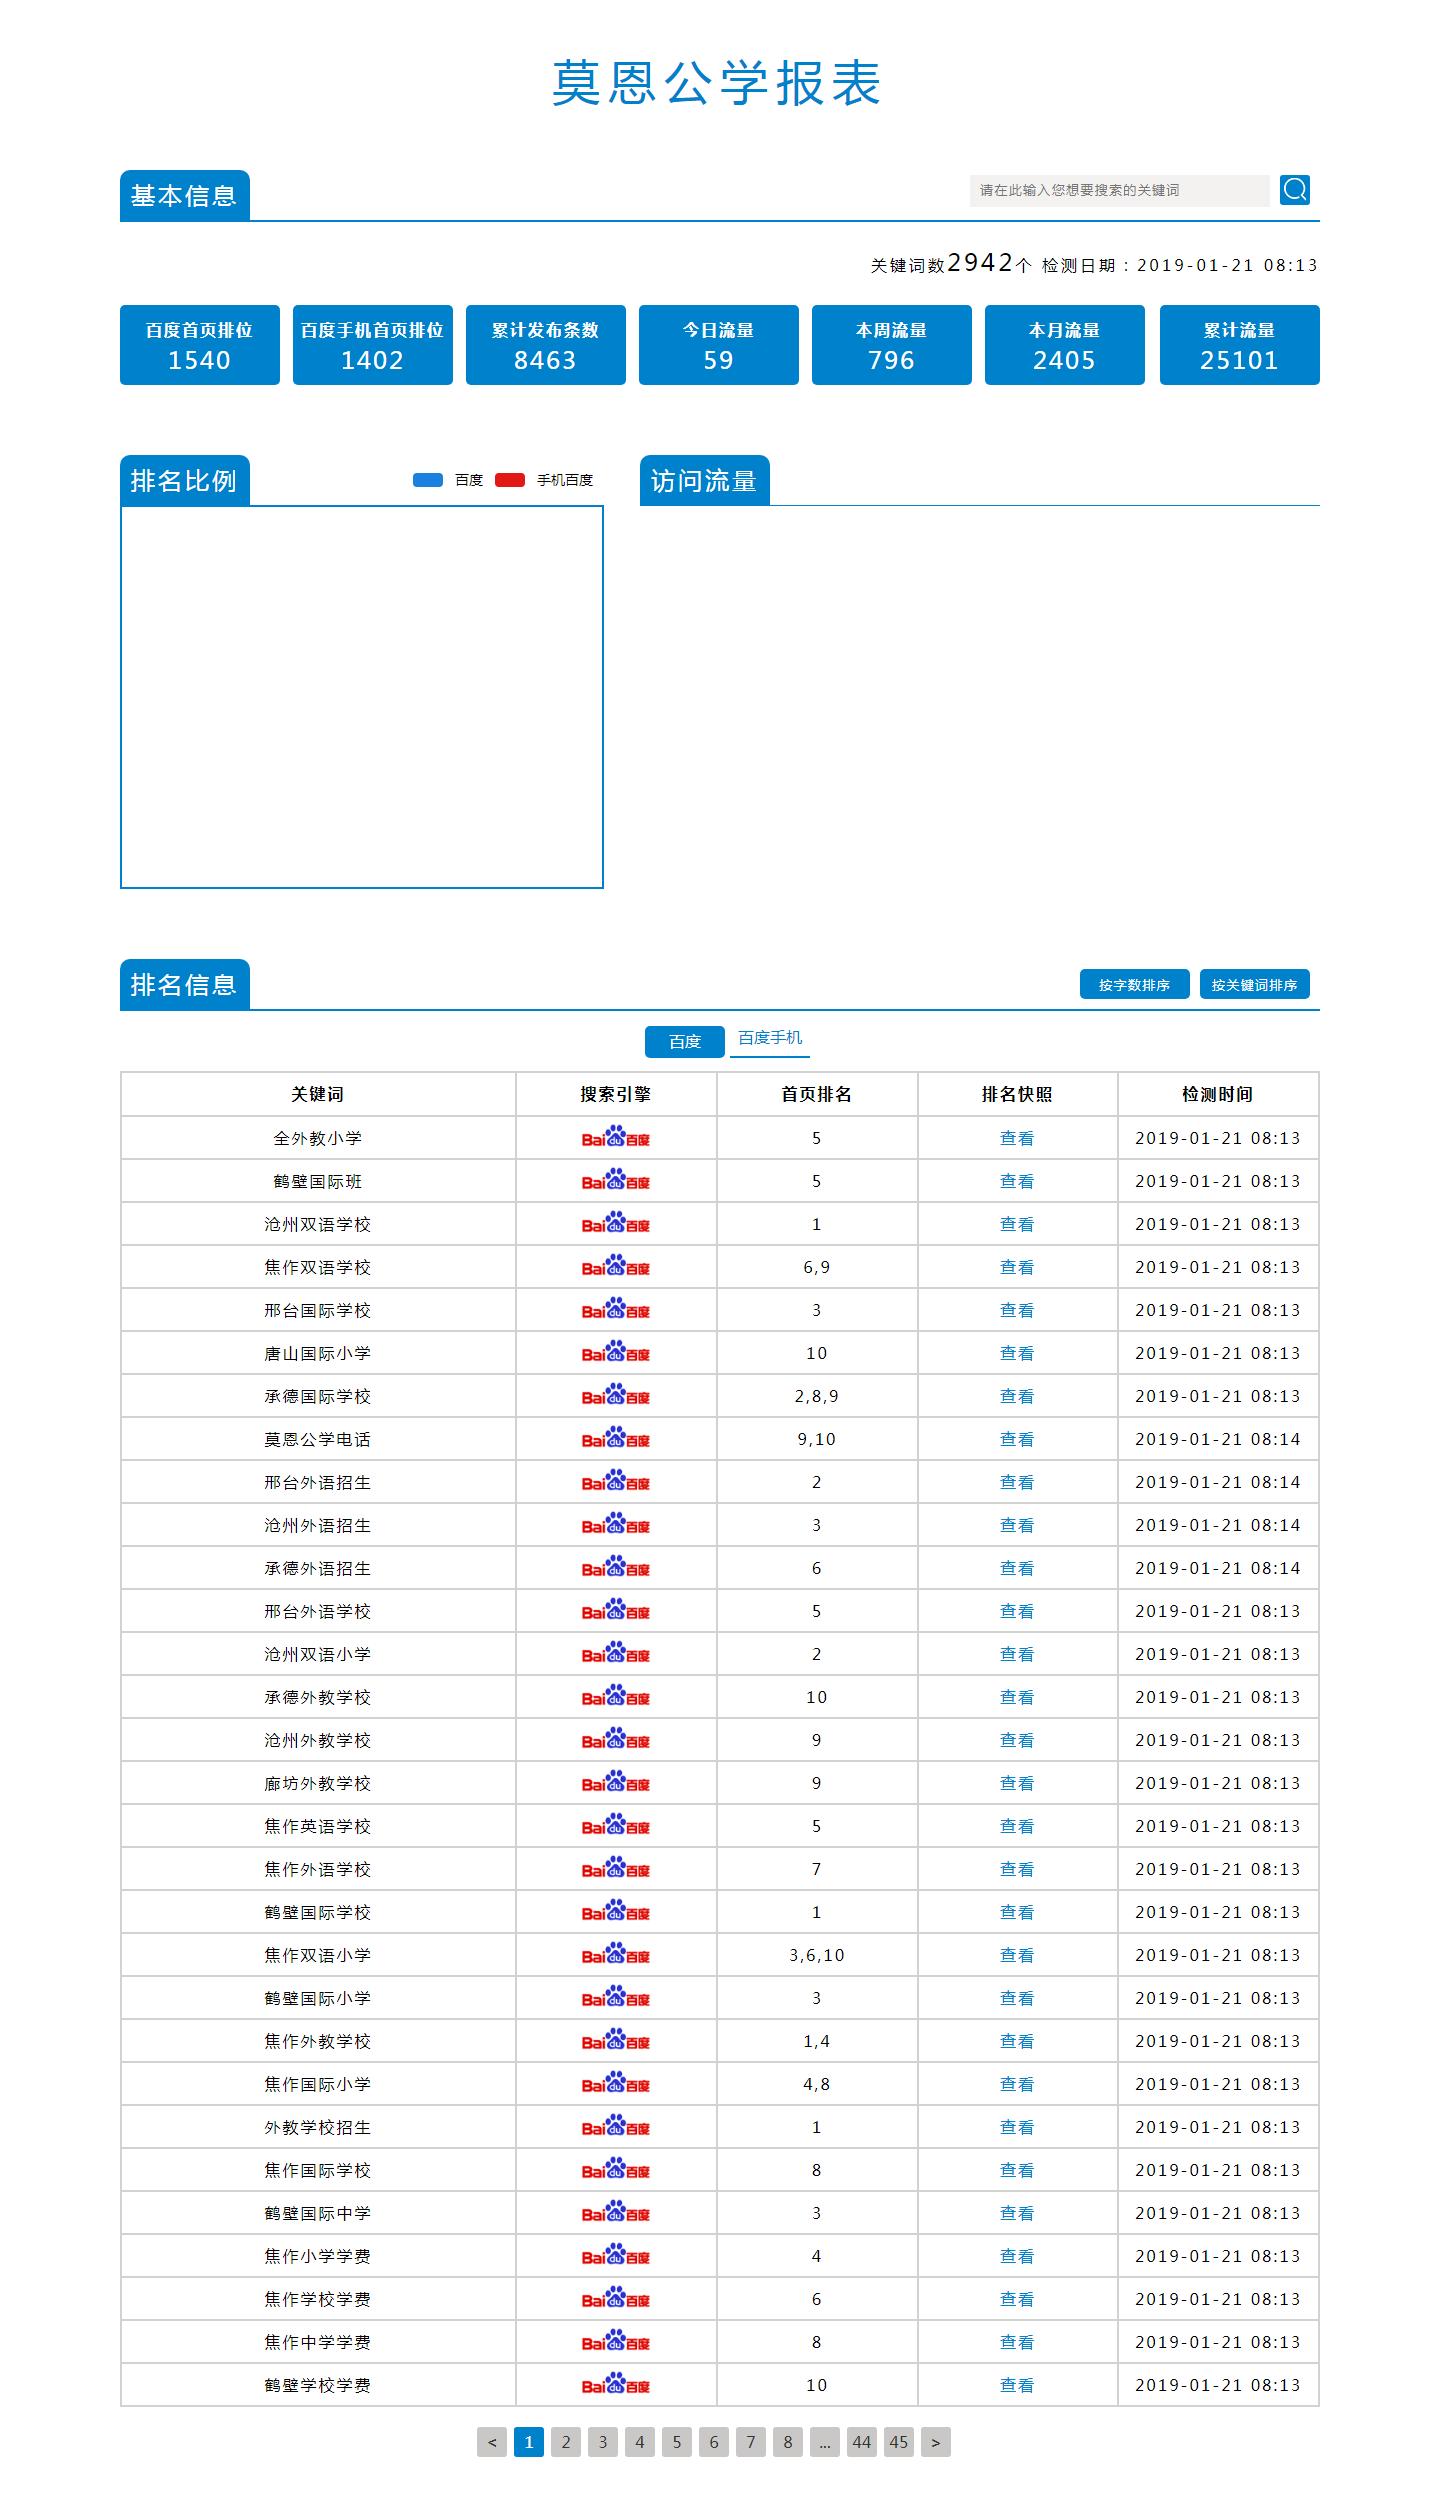
Task: Go to next page arrow
Action: pos(936,2442)
